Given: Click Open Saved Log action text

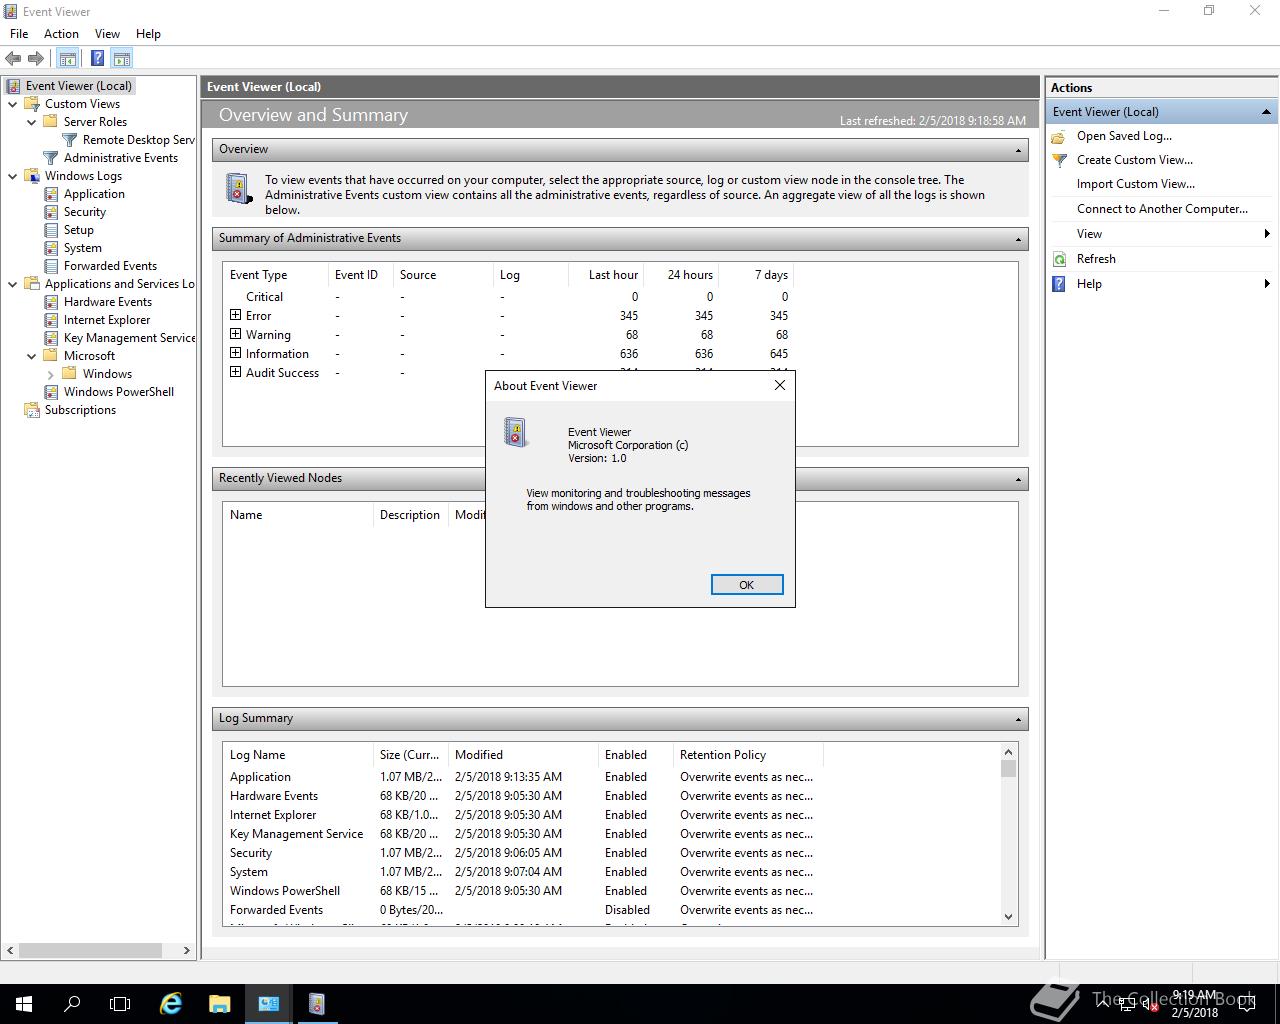Looking at the screenshot, I should (x=1124, y=136).
